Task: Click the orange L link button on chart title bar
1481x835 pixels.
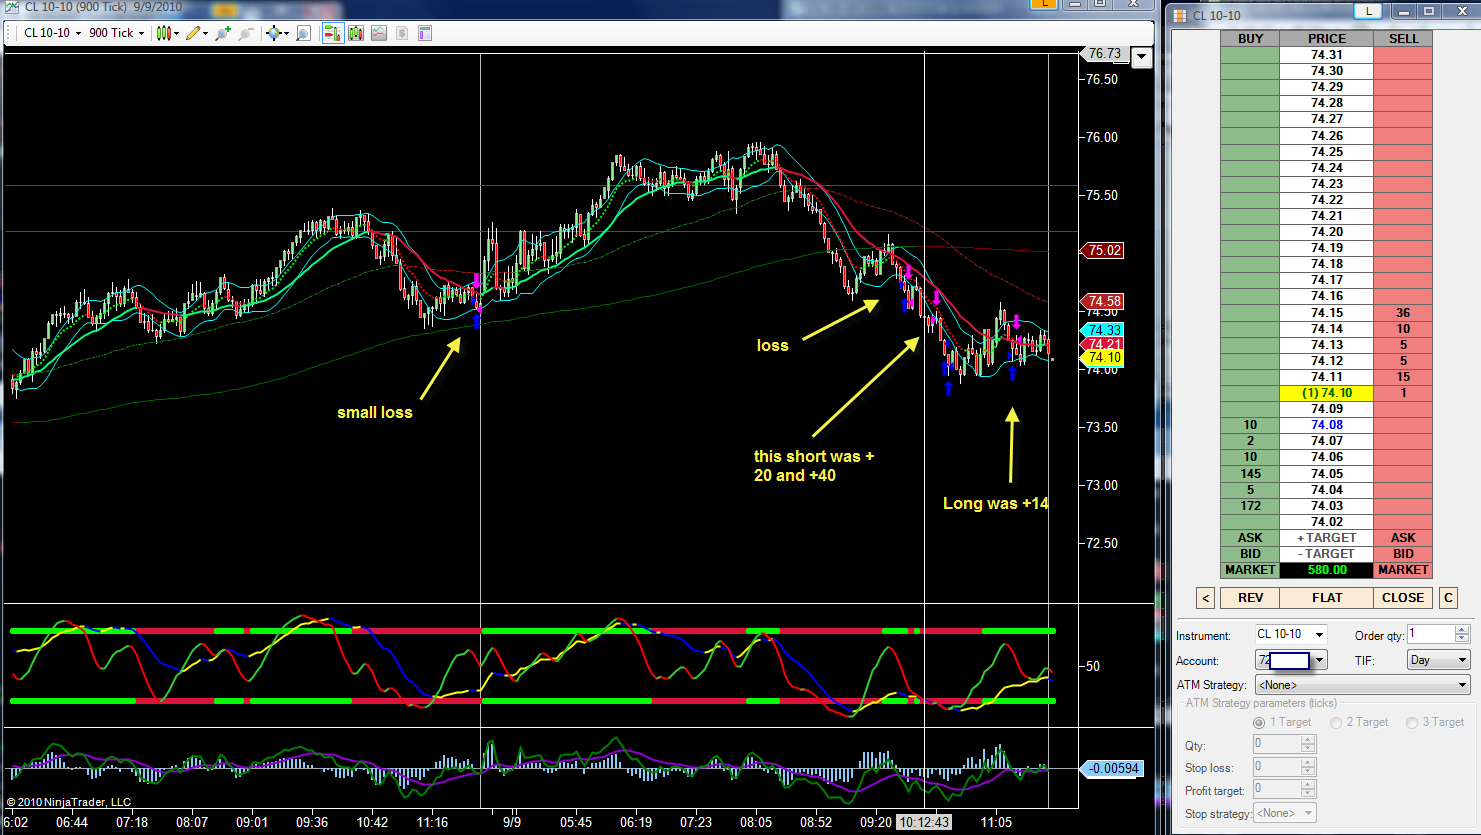Action: pos(1044,4)
